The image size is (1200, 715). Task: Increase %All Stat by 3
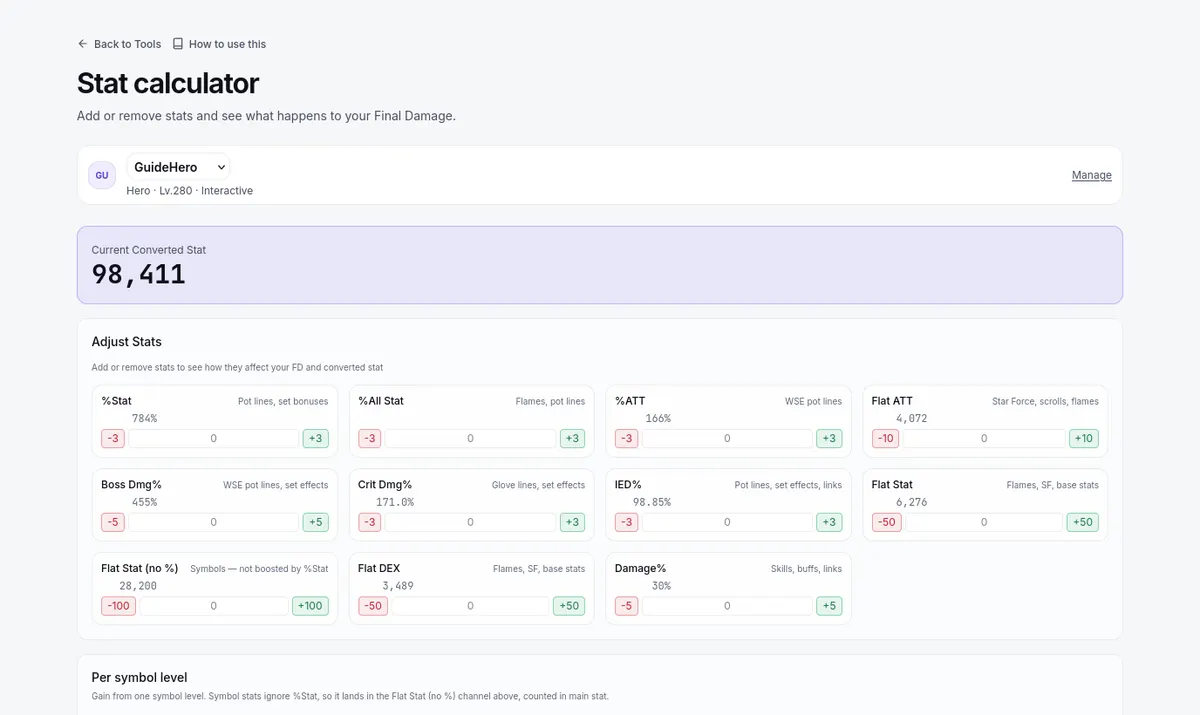[572, 438]
